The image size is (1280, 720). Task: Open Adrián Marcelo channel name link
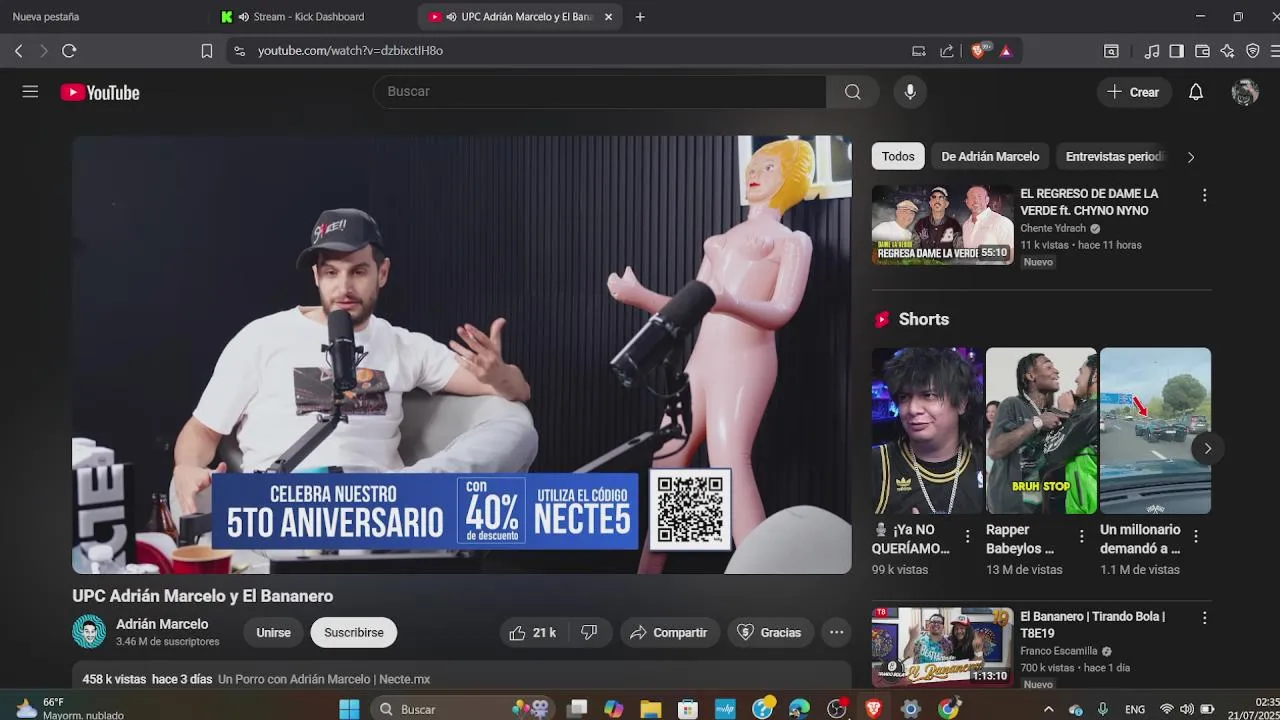[162, 624]
